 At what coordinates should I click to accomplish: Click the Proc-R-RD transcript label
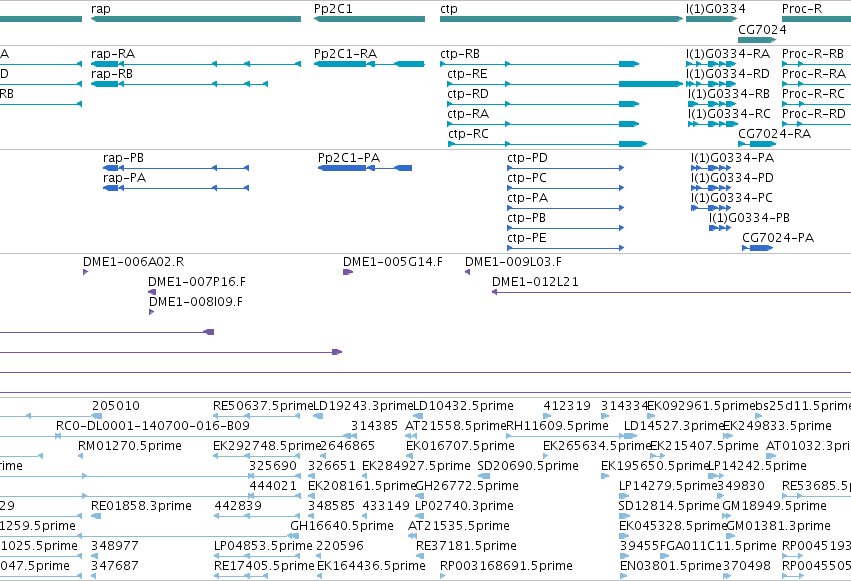click(x=814, y=114)
